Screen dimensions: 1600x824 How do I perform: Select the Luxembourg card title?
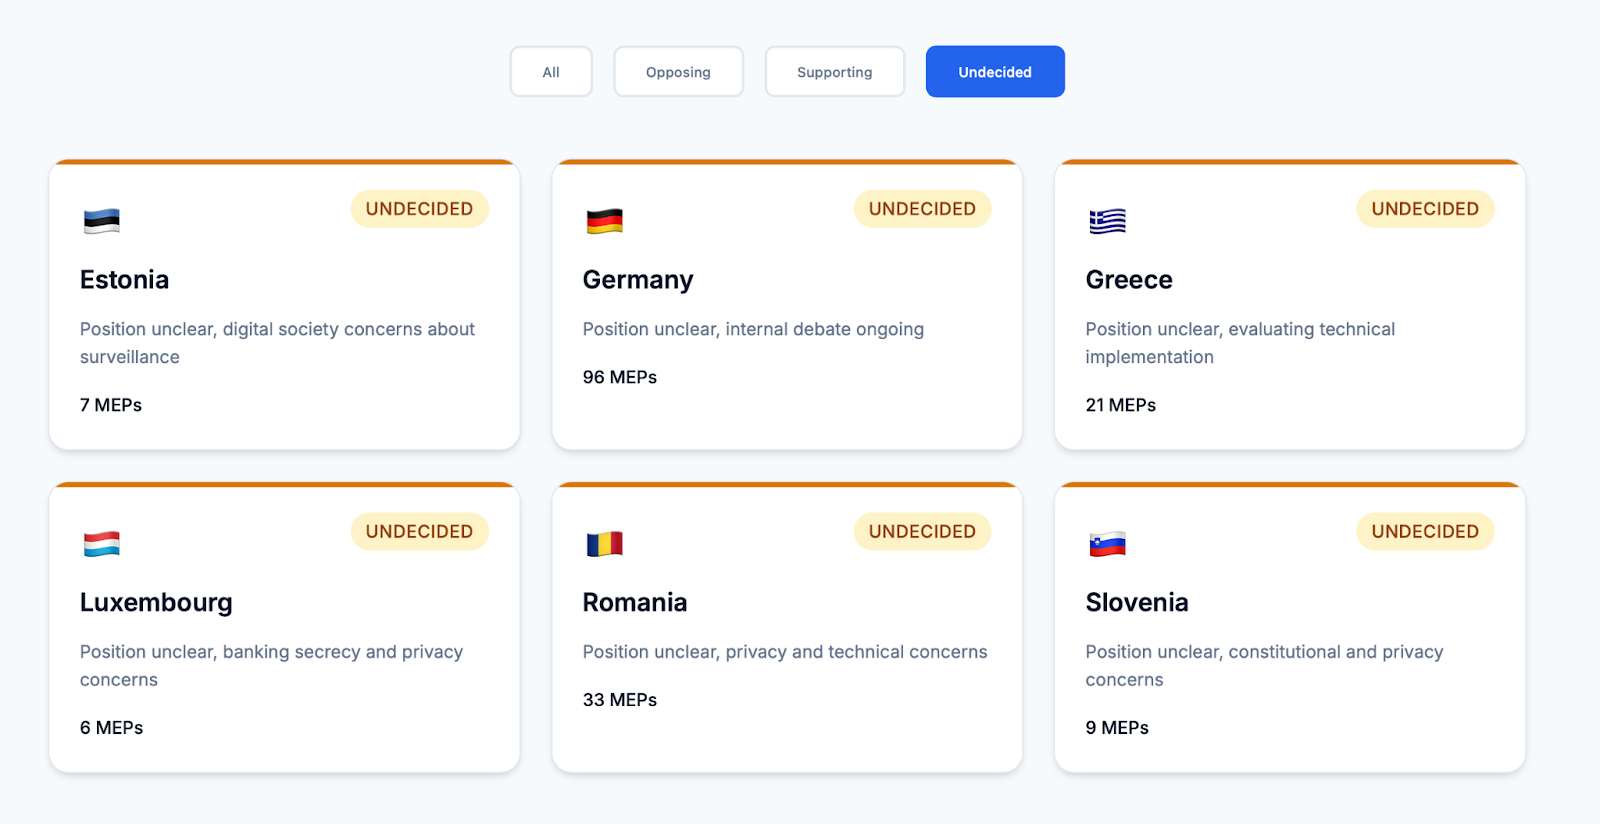pos(156,603)
